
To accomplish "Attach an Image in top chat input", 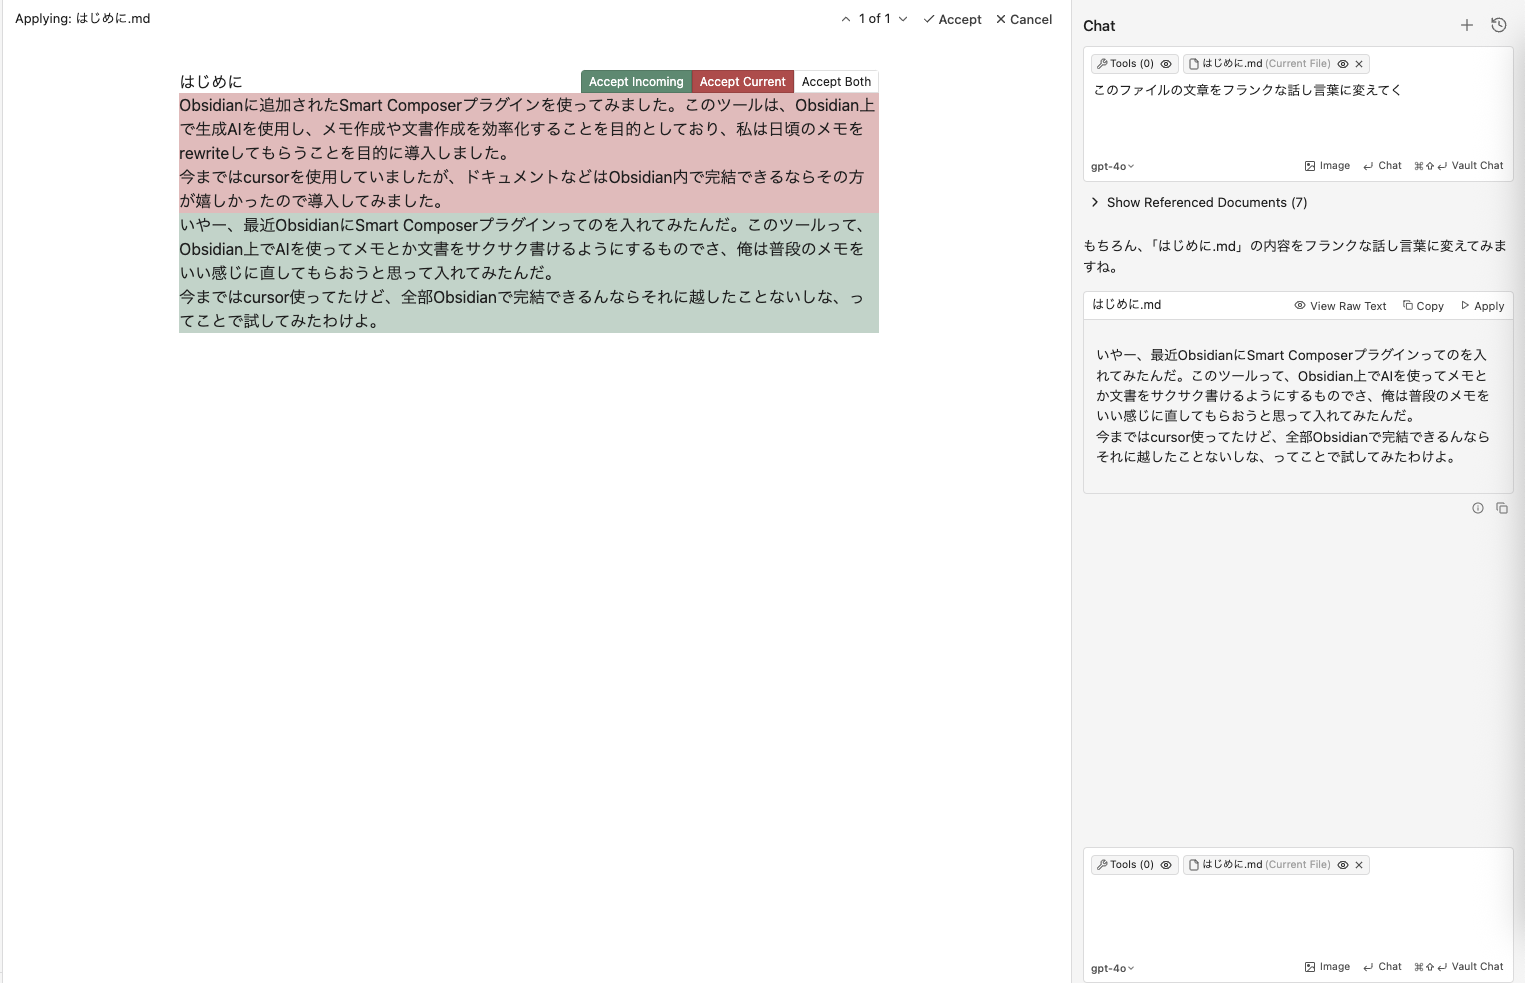I will click(1327, 166).
